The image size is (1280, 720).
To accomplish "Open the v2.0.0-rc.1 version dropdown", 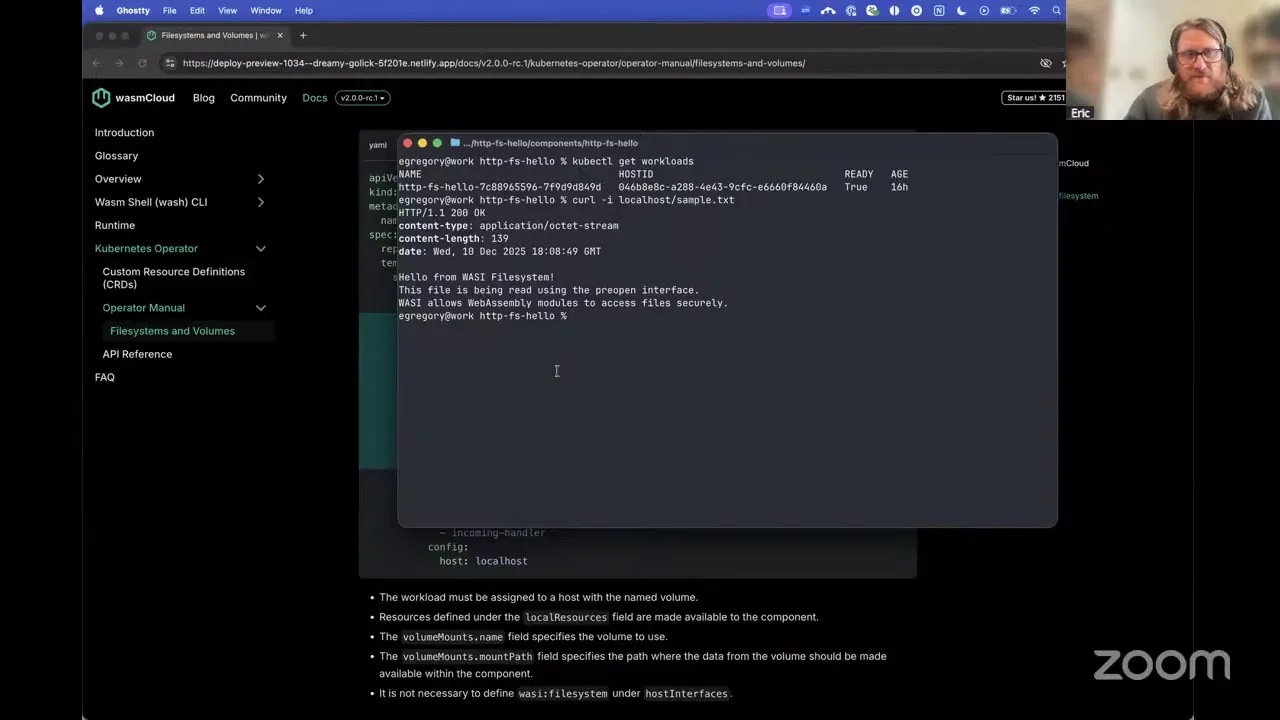I will [363, 98].
